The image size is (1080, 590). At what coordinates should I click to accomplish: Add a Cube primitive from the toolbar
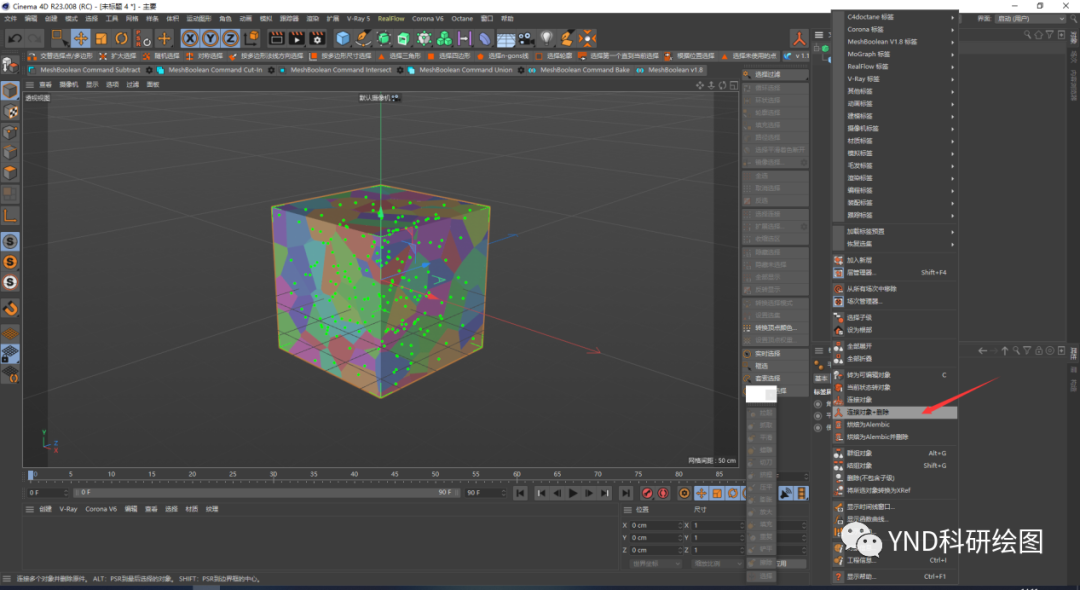pyautogui.click(x=342, y=39)
